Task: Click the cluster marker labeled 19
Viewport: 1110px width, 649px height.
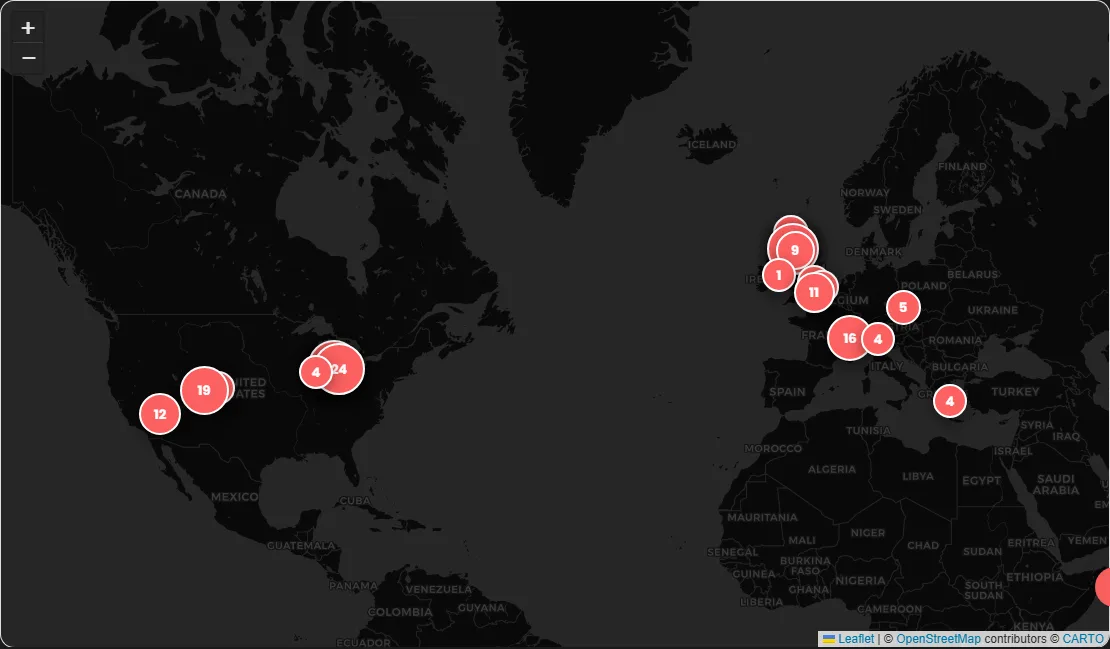Action: point(204,390)
